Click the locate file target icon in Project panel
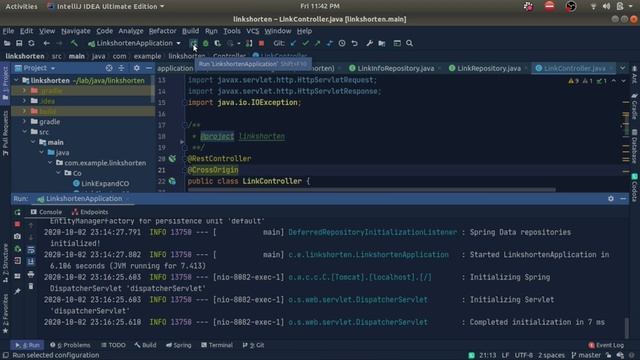 pos(109,68)
